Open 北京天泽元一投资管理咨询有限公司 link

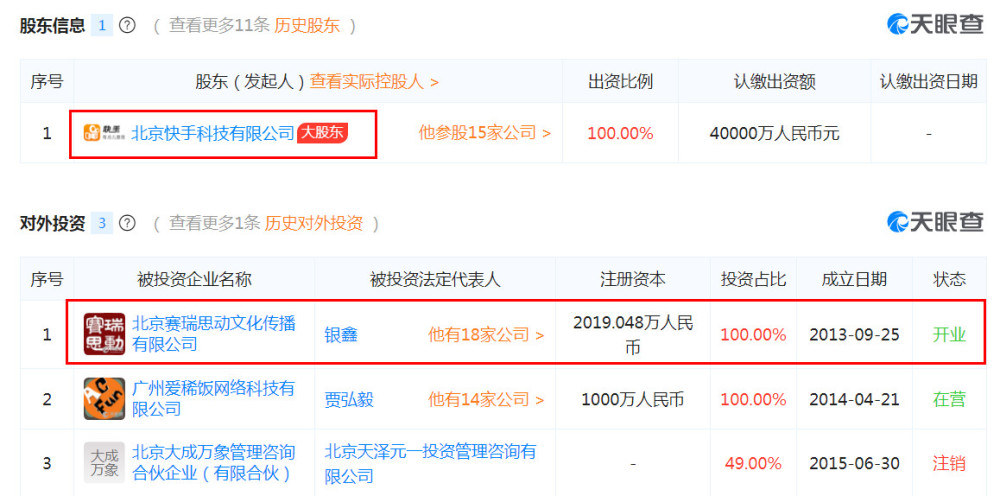pos(430,463)
